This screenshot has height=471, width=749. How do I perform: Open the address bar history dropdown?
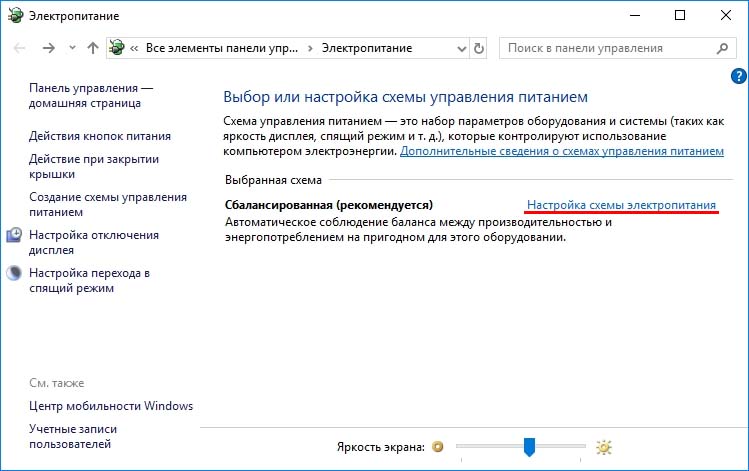461,48
